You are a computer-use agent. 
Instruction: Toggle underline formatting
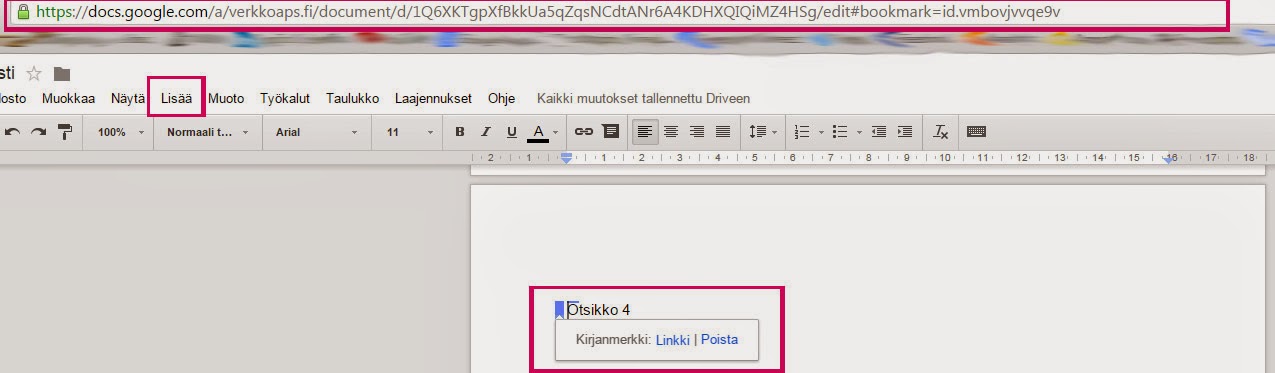pos(512,132)
